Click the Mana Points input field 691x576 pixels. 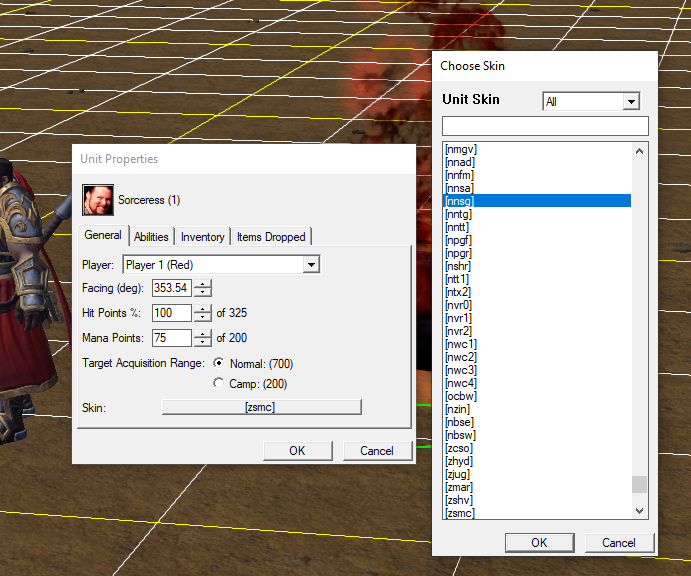click(172, 338)
